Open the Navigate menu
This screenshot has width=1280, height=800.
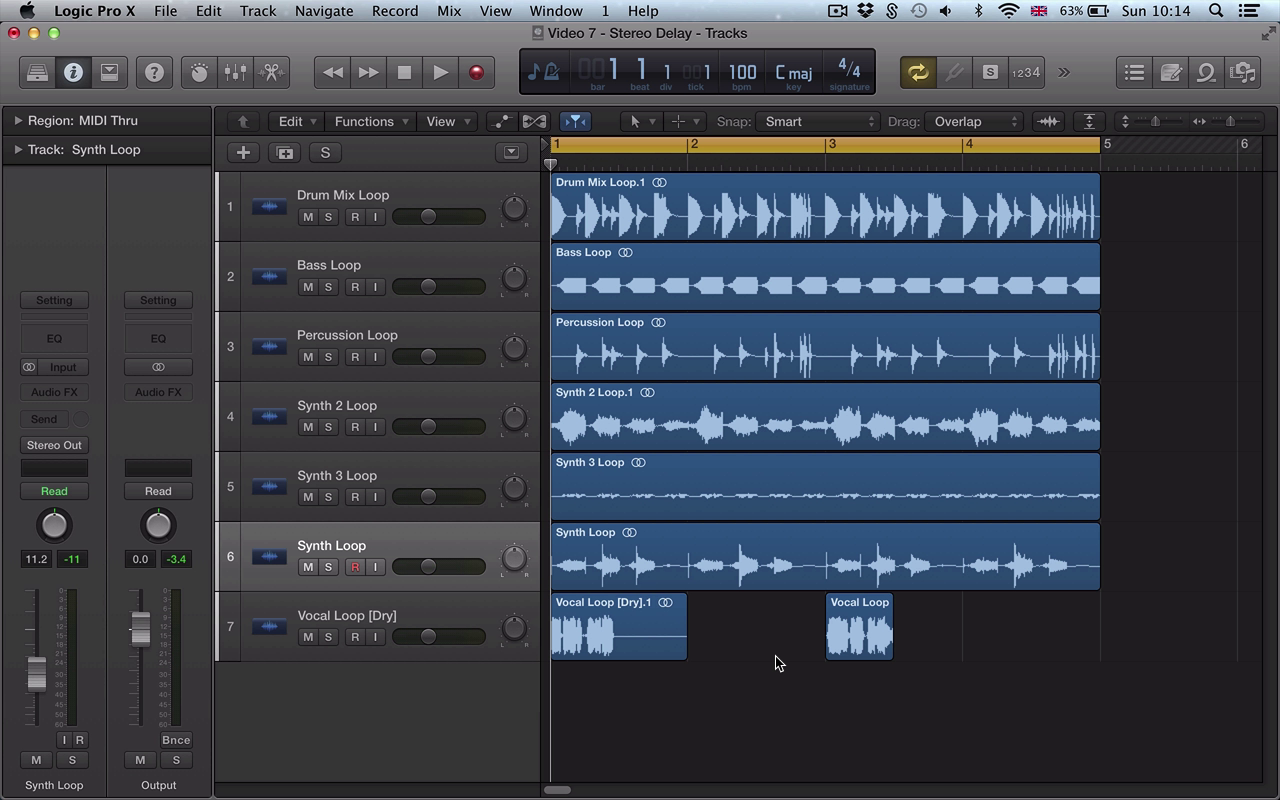[324, 11]
